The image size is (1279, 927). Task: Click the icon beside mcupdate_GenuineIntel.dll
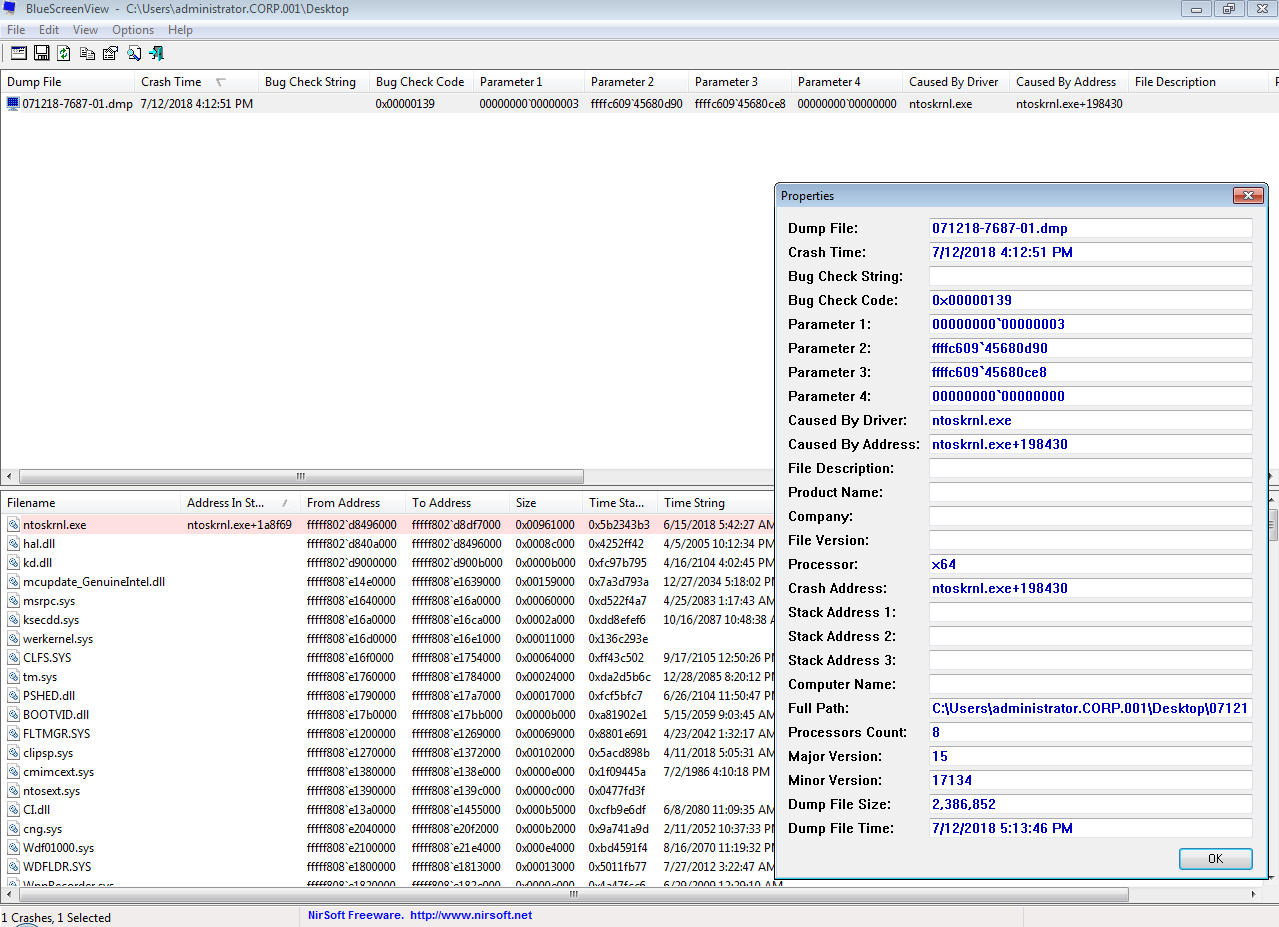[13, 582]
